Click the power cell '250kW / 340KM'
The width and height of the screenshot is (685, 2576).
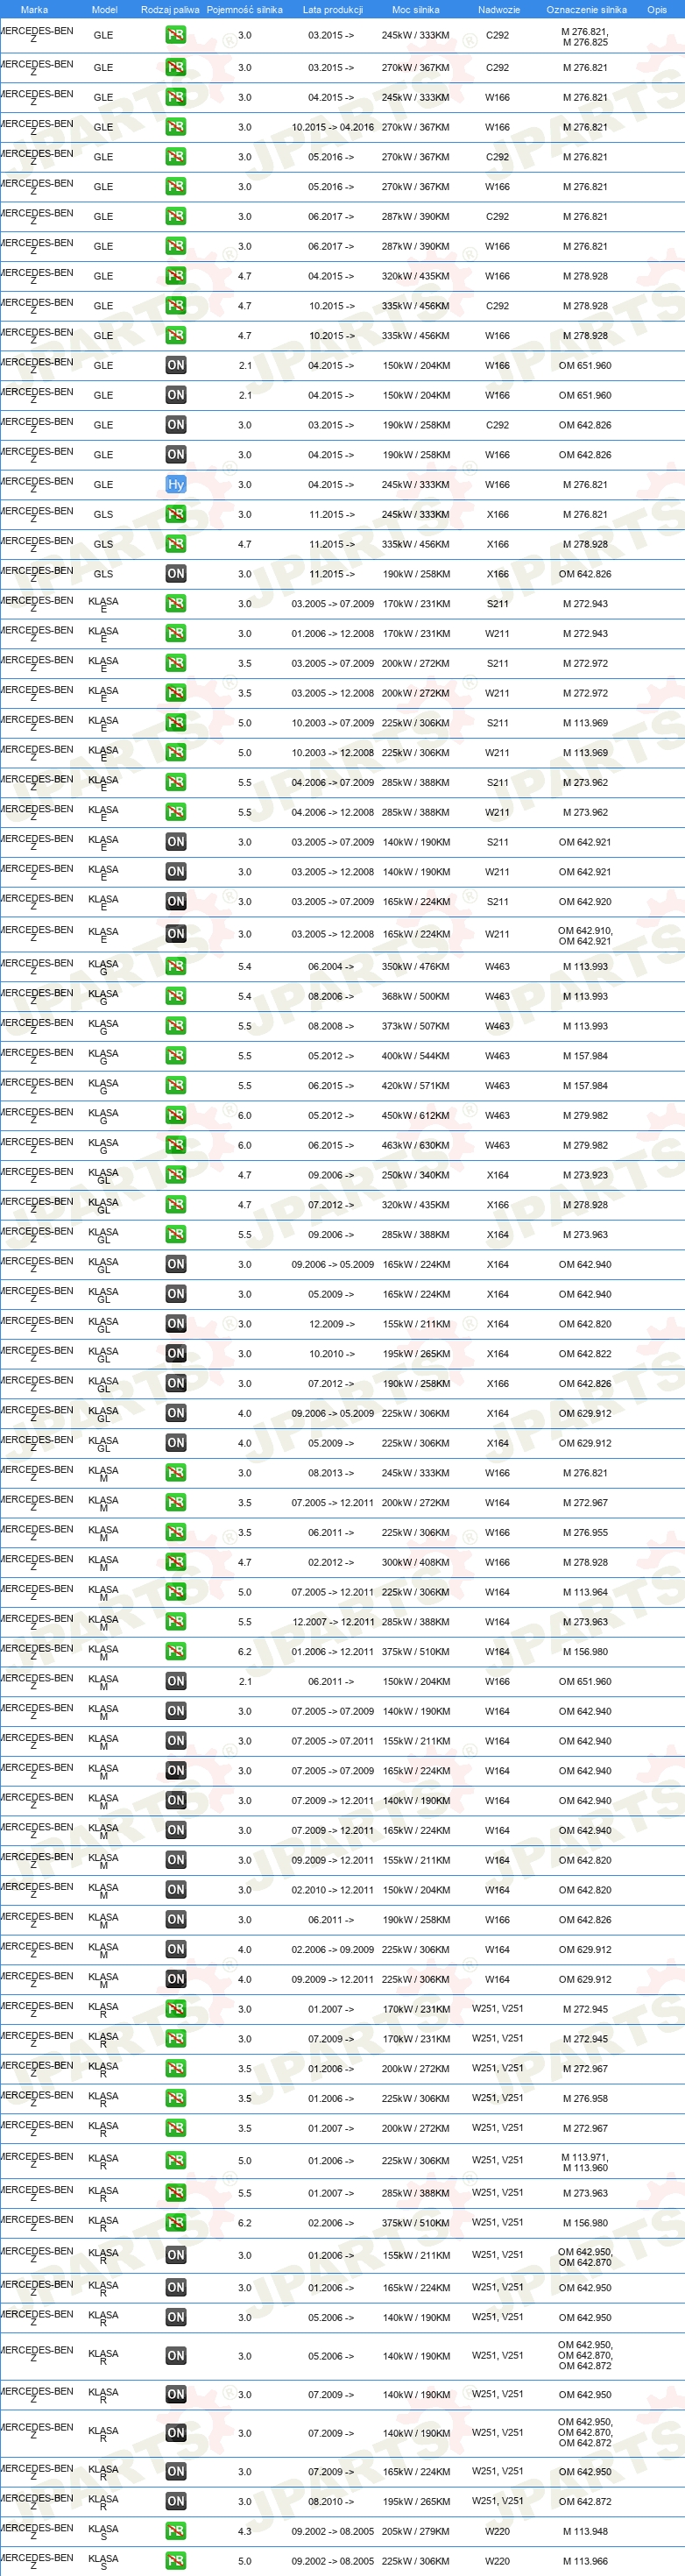[x=416, y=1175]
